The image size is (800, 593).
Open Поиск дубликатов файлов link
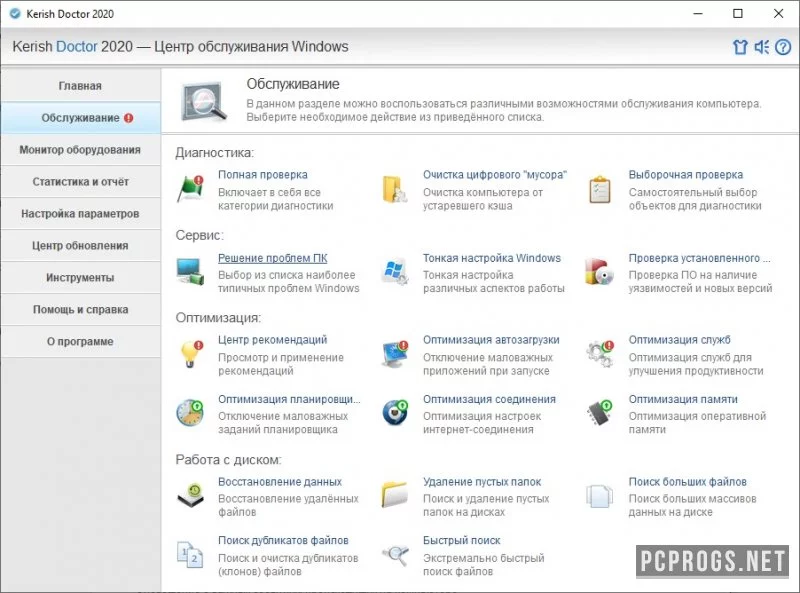point(283,540)
